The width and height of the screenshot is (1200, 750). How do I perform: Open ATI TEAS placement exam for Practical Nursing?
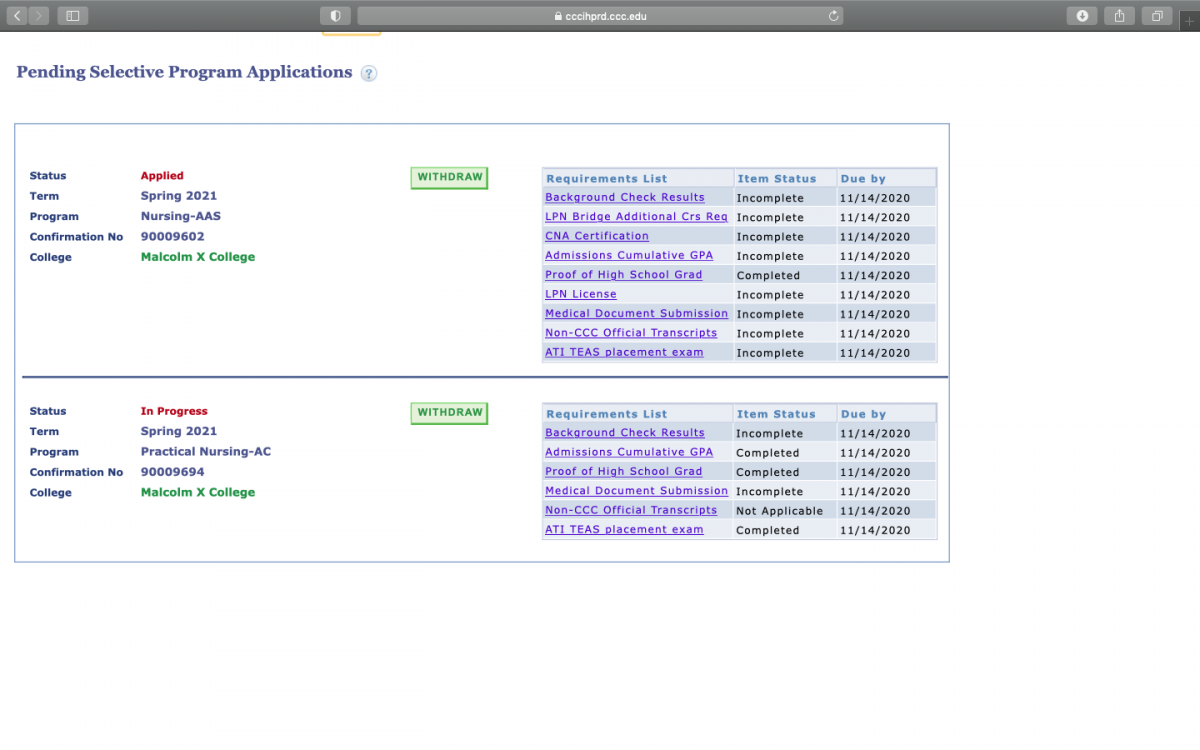pos(624,530)
